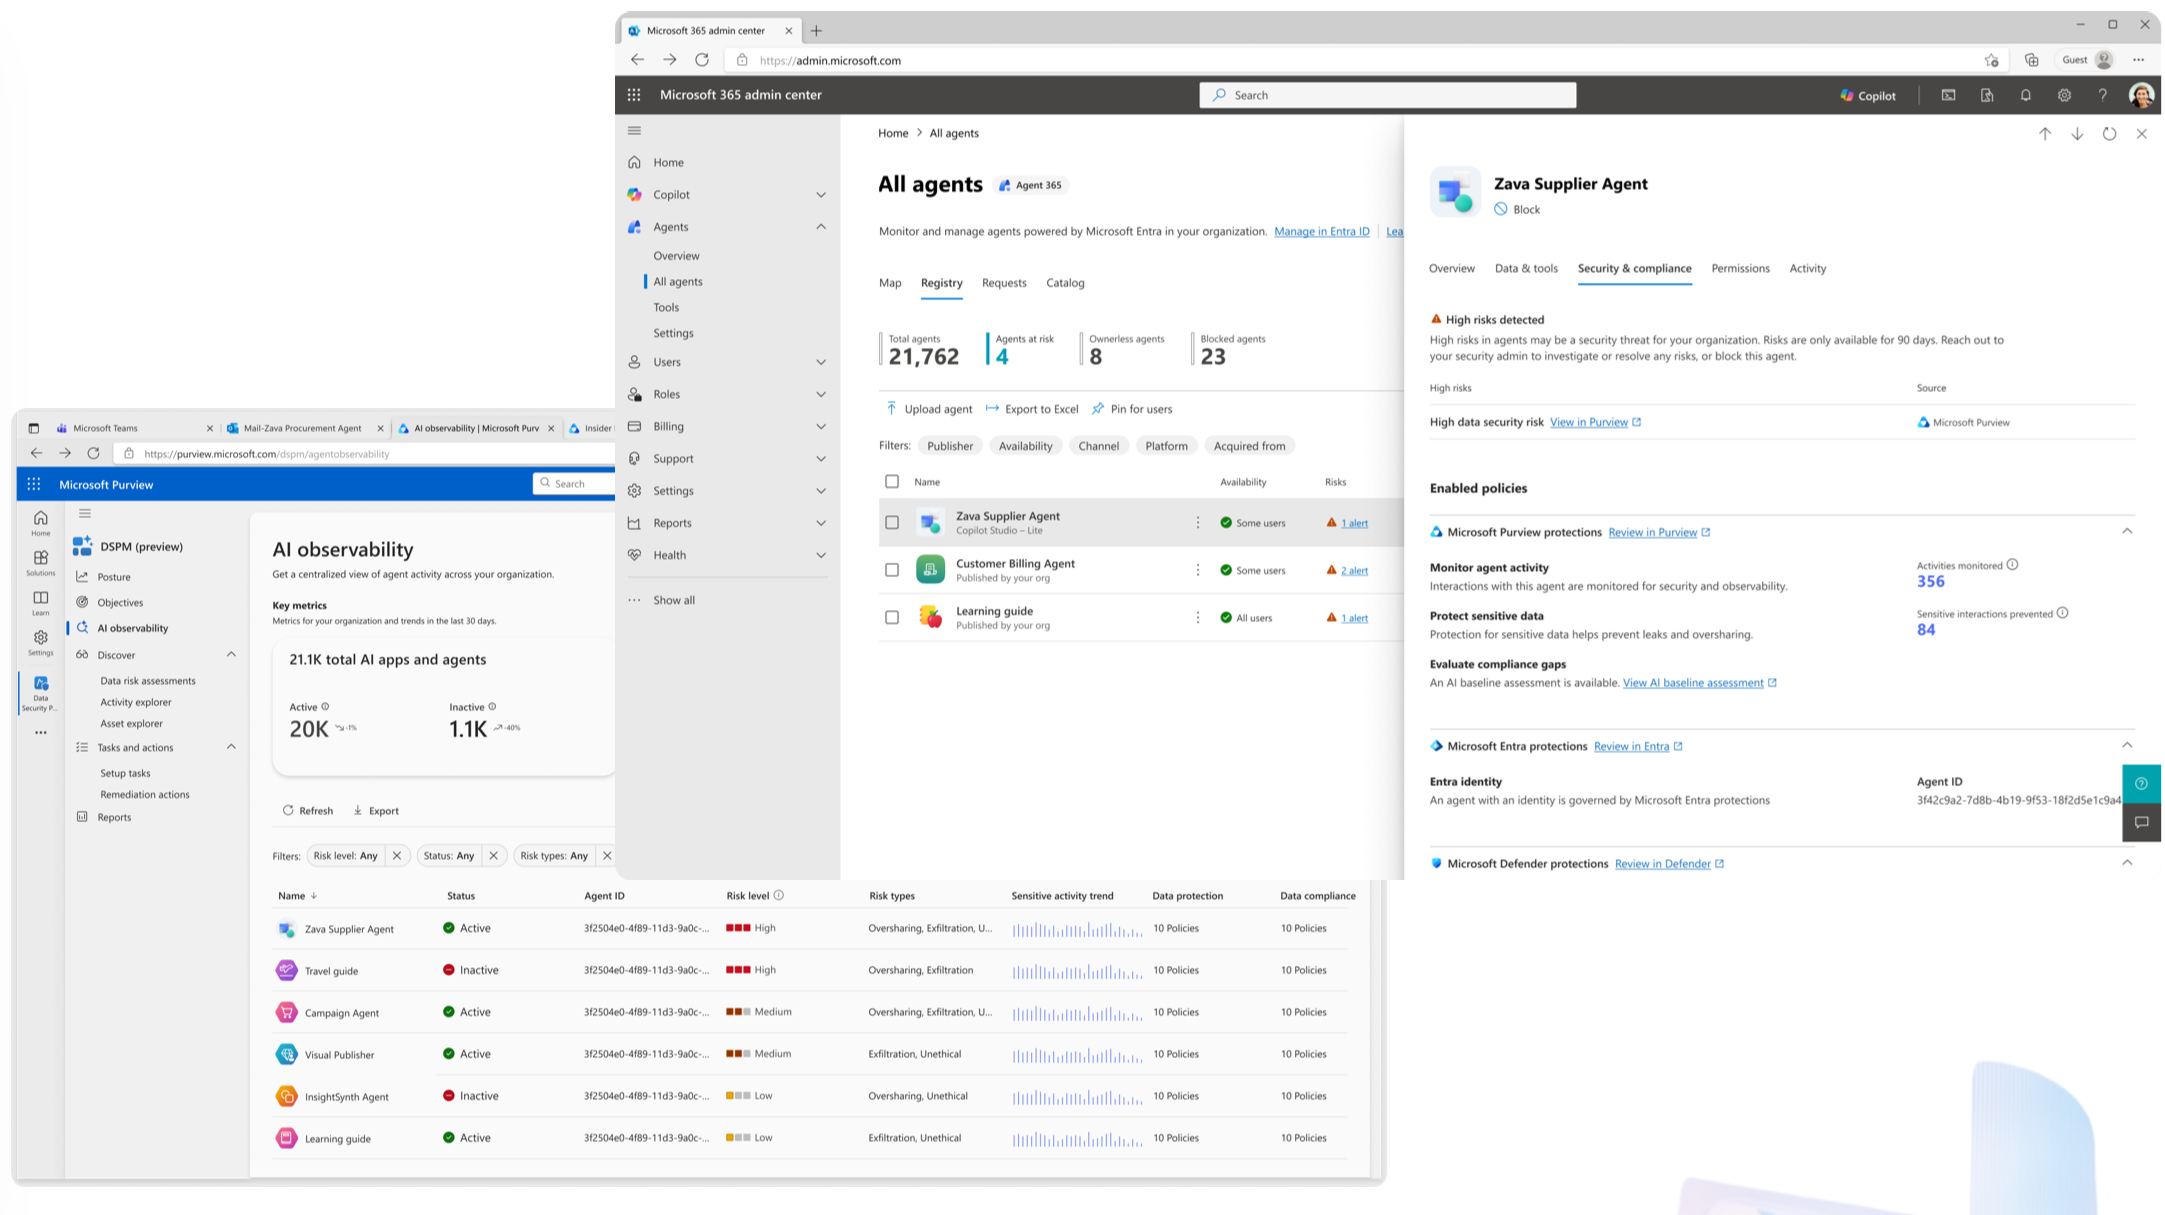The width and height of the screenshot is (2165, 1215).
Task: Collapse the admin center navigation menu
Action: (634, 131)
